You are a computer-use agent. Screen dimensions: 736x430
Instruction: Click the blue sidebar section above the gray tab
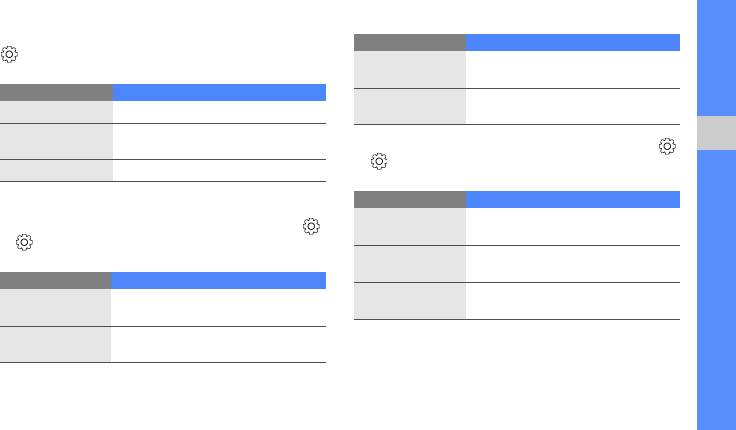click(x=715, y=57)
